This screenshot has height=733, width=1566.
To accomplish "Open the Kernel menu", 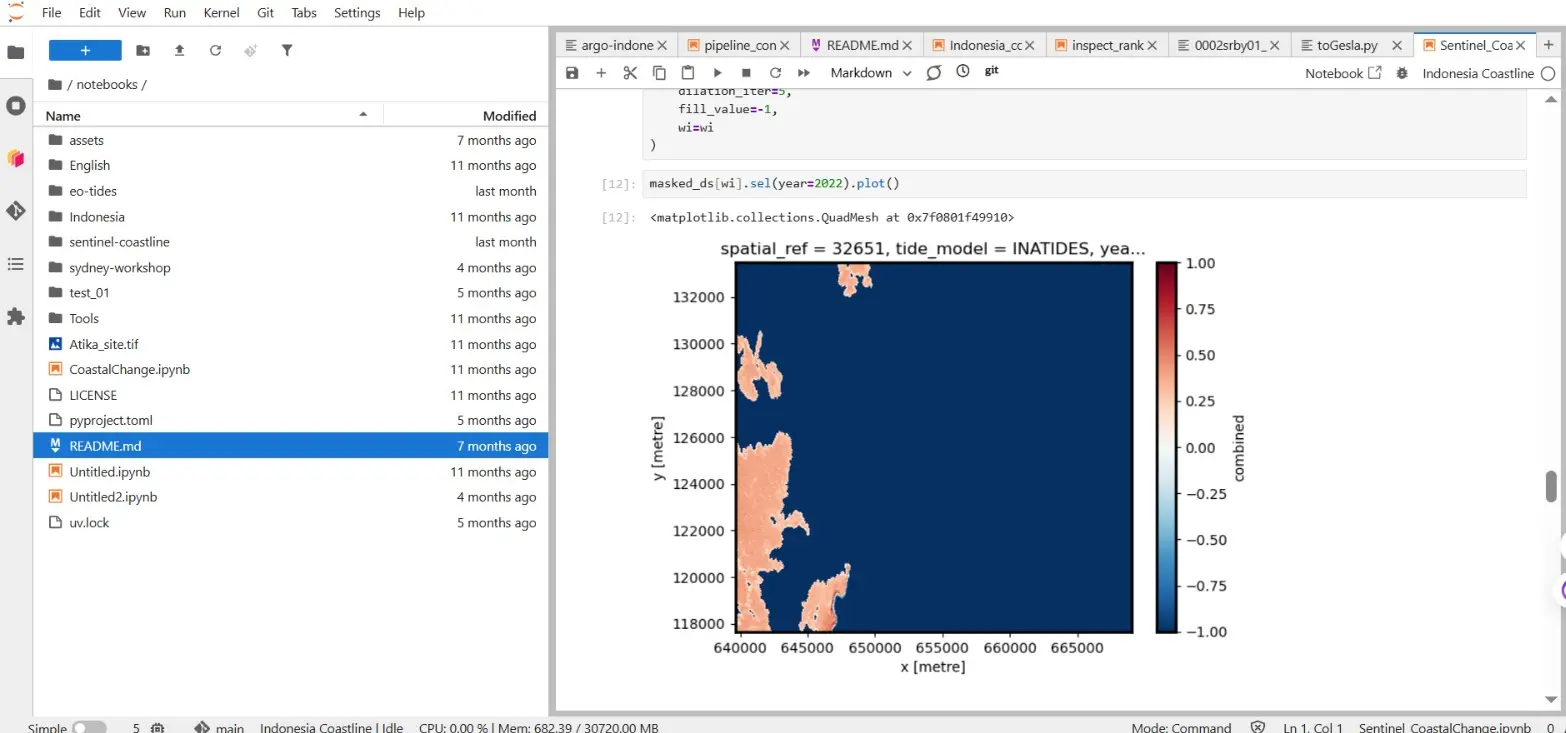I will pyautogui.click(x=221, y=13).
